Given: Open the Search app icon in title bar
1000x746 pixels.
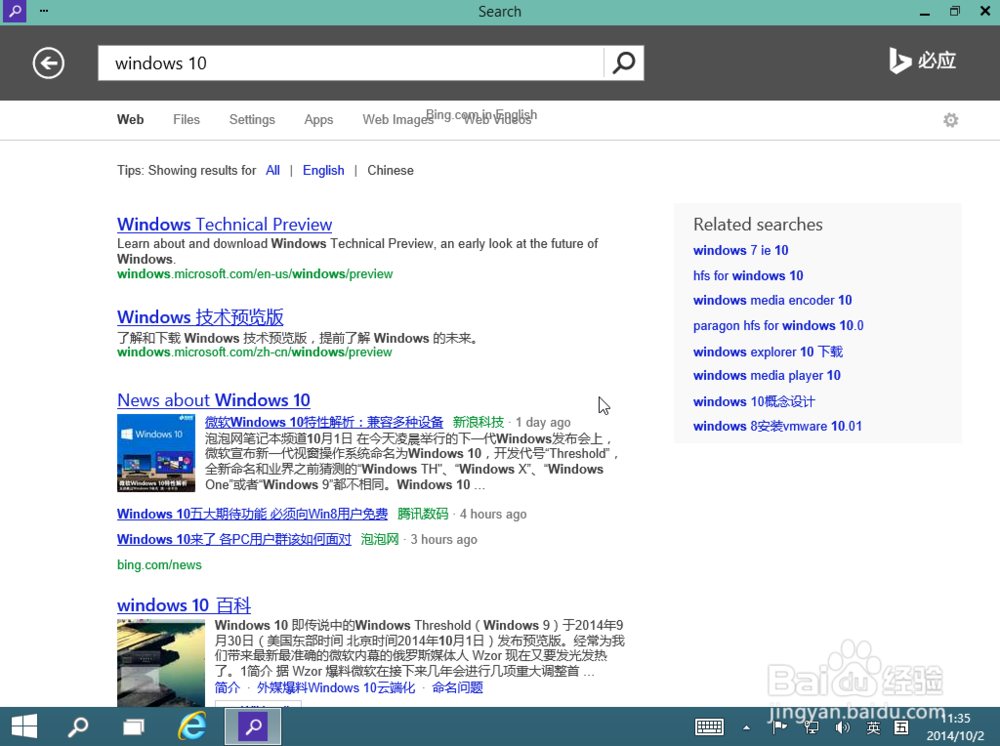Looking at the screenshot, I should coord(14,11).
